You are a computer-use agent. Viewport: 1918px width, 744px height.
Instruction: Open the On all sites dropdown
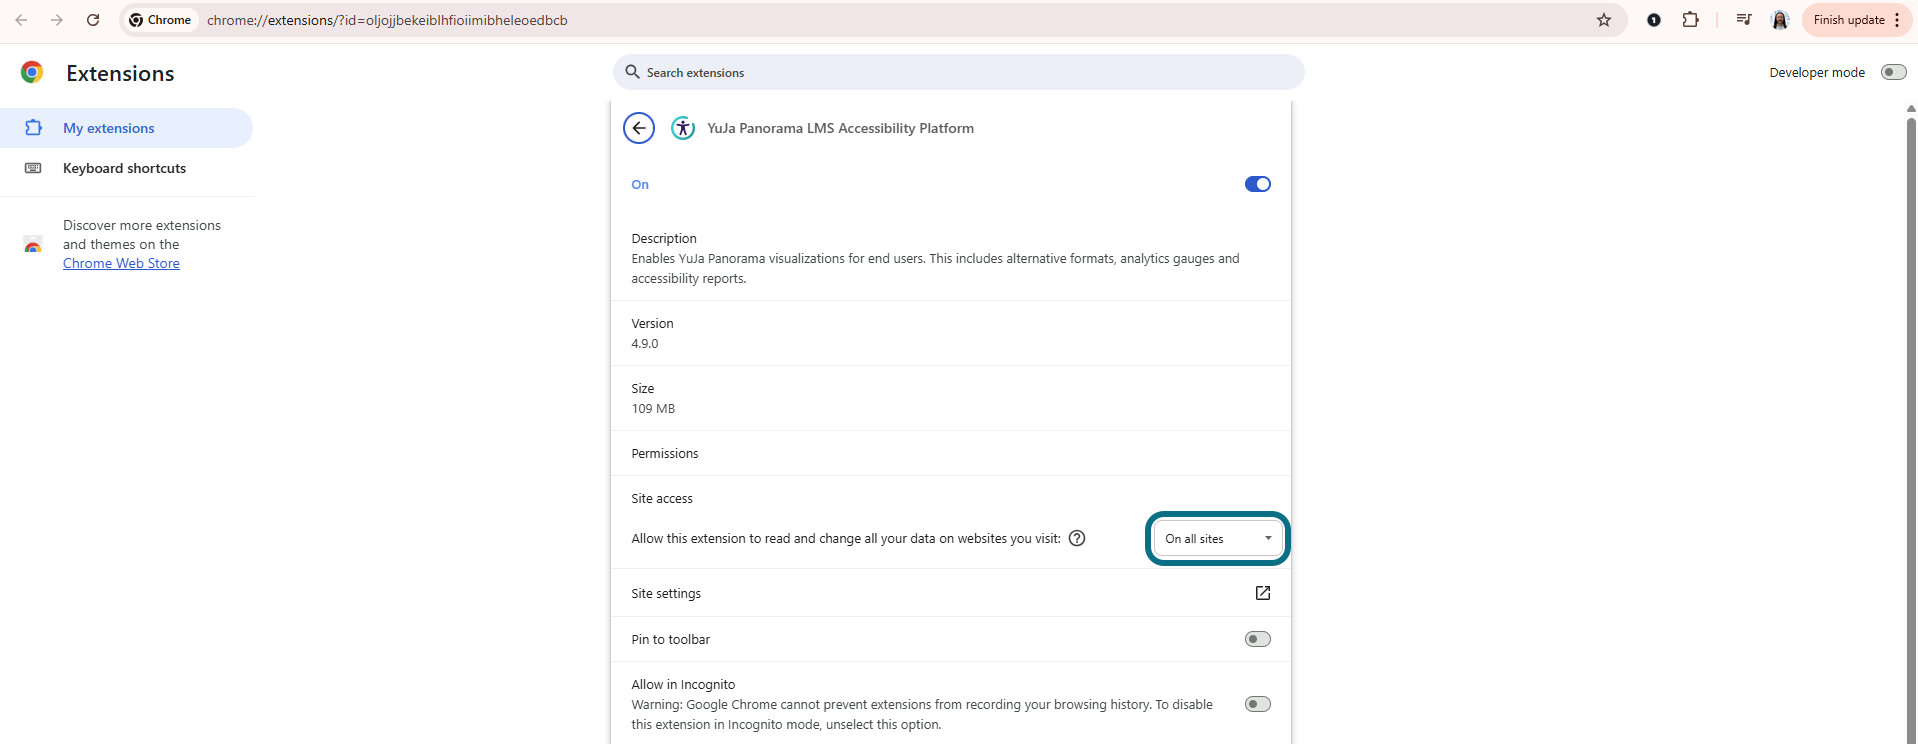pyautogui.click(x=1218, y=539)
